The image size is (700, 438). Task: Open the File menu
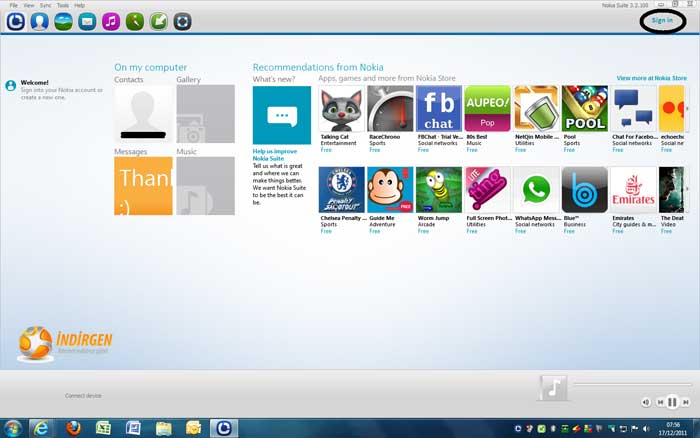(14, 5)
